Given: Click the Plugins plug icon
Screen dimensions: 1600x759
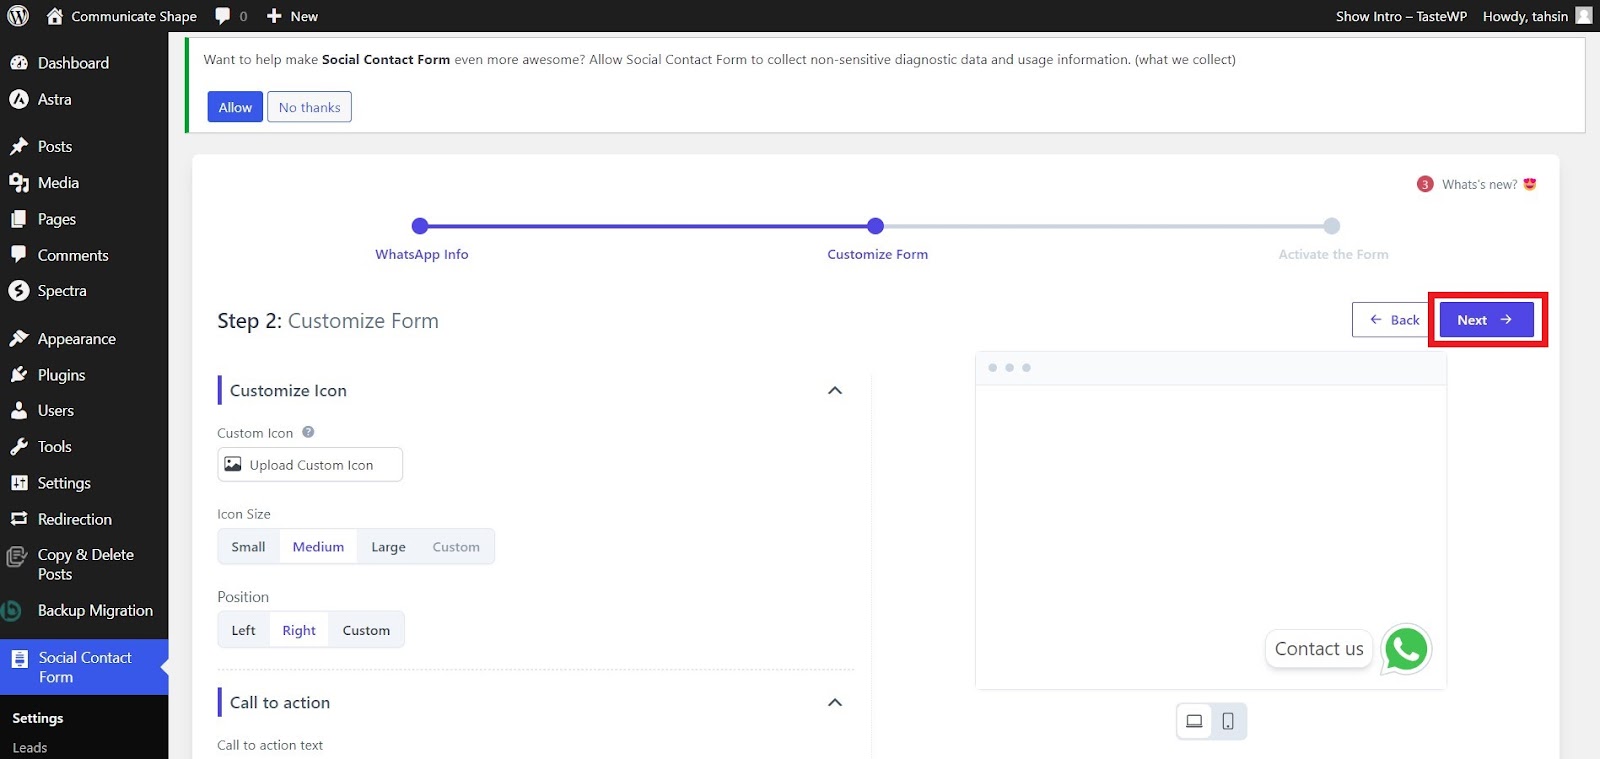Looking at the screenshot, I should pyautogui.click(x=19, y=375).
